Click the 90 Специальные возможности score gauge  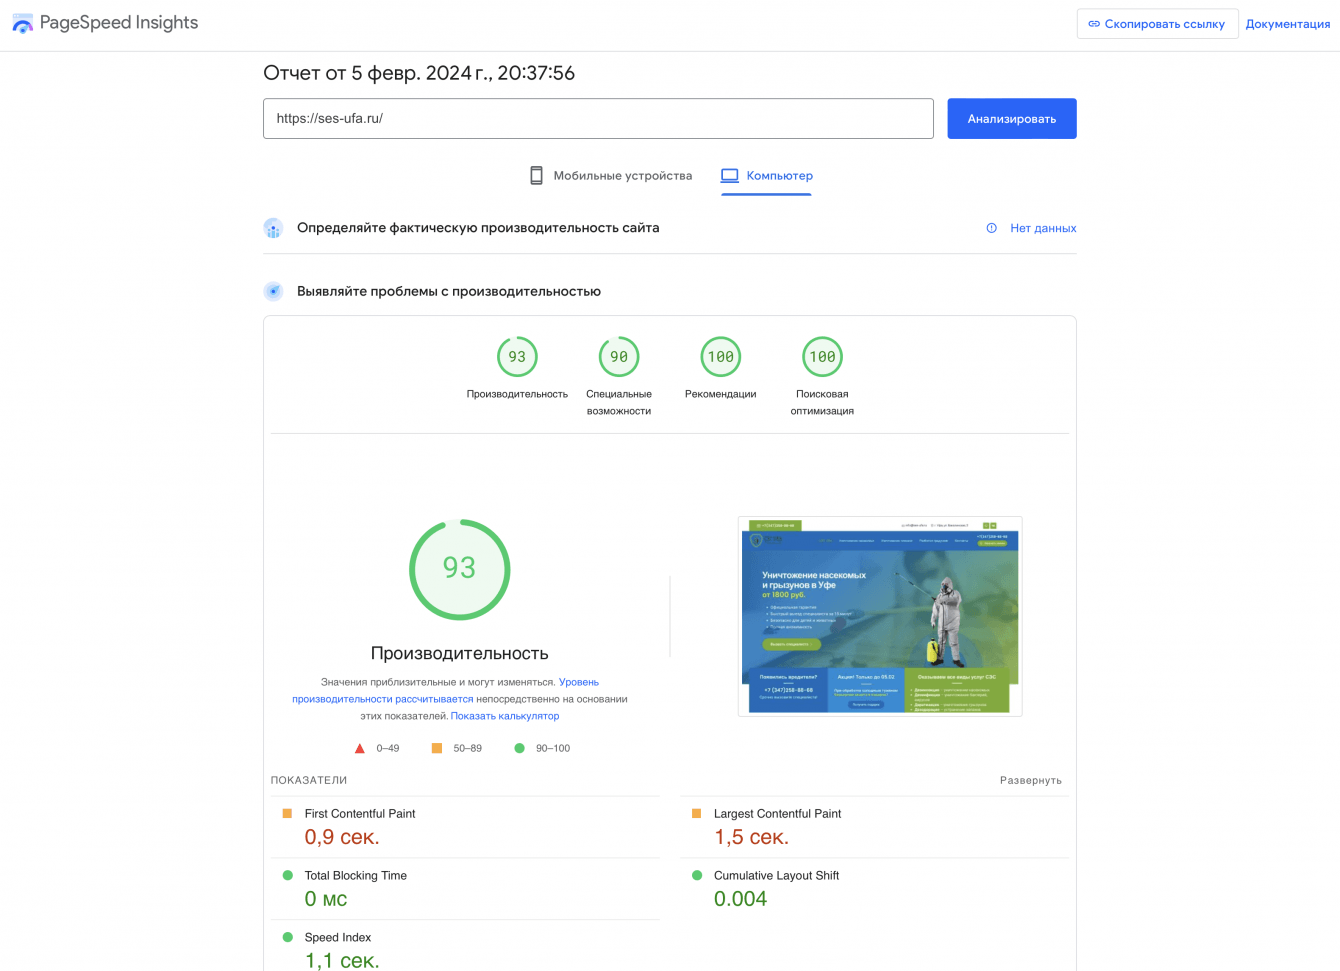[619, 357]
